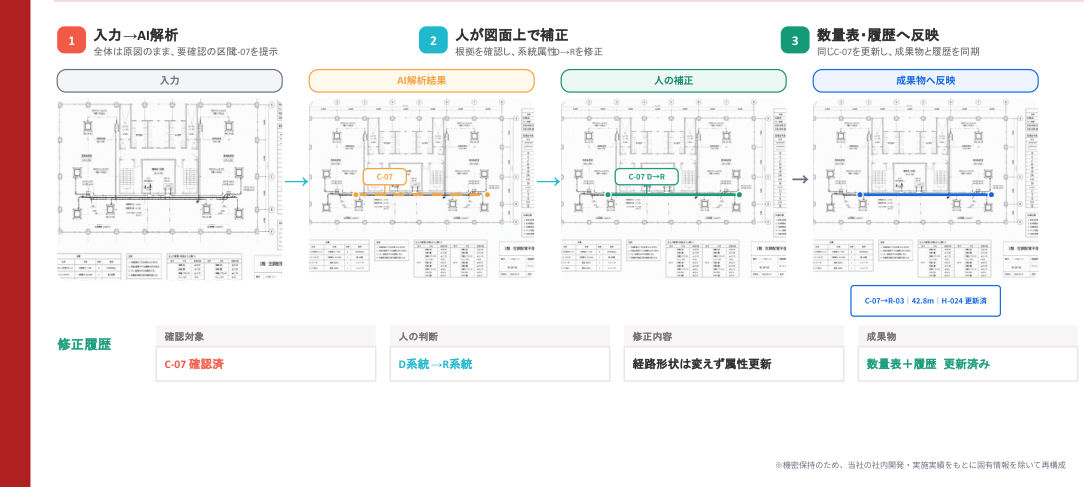Select the D系統→R系統 card
Viewport: 1084px width, 487px height.
click(500, 364)
